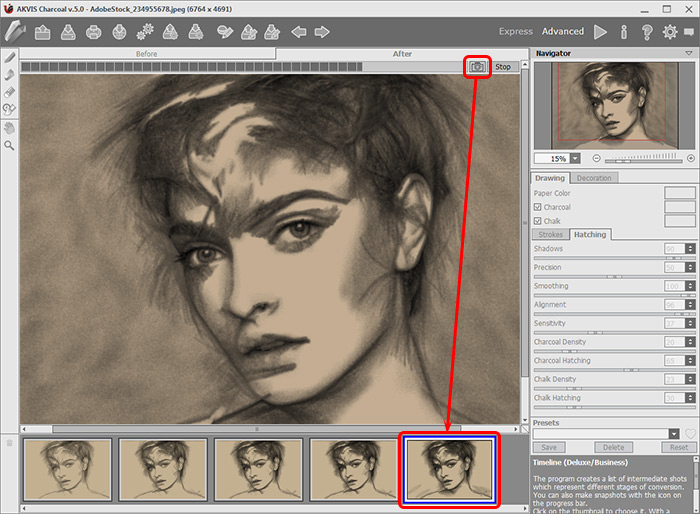700x514 pixels.
Task: Click the Run play triangle button
Action: click(x=600, y=32)
